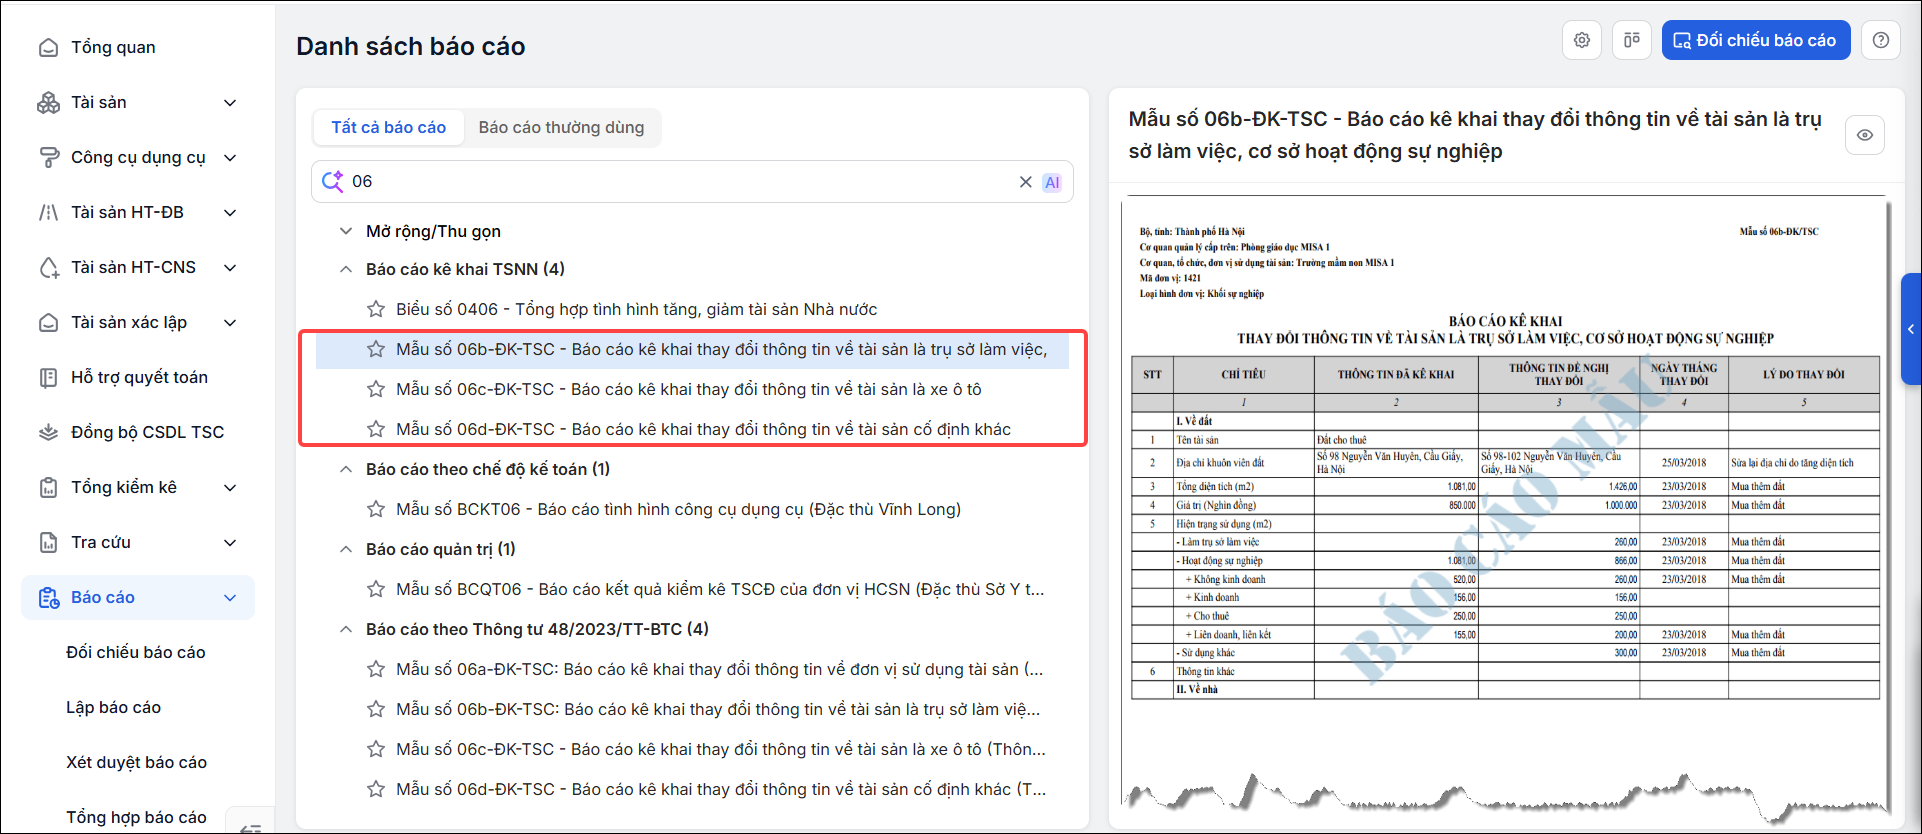Open the Tổng quan sidebar icon

pos(48,48)
